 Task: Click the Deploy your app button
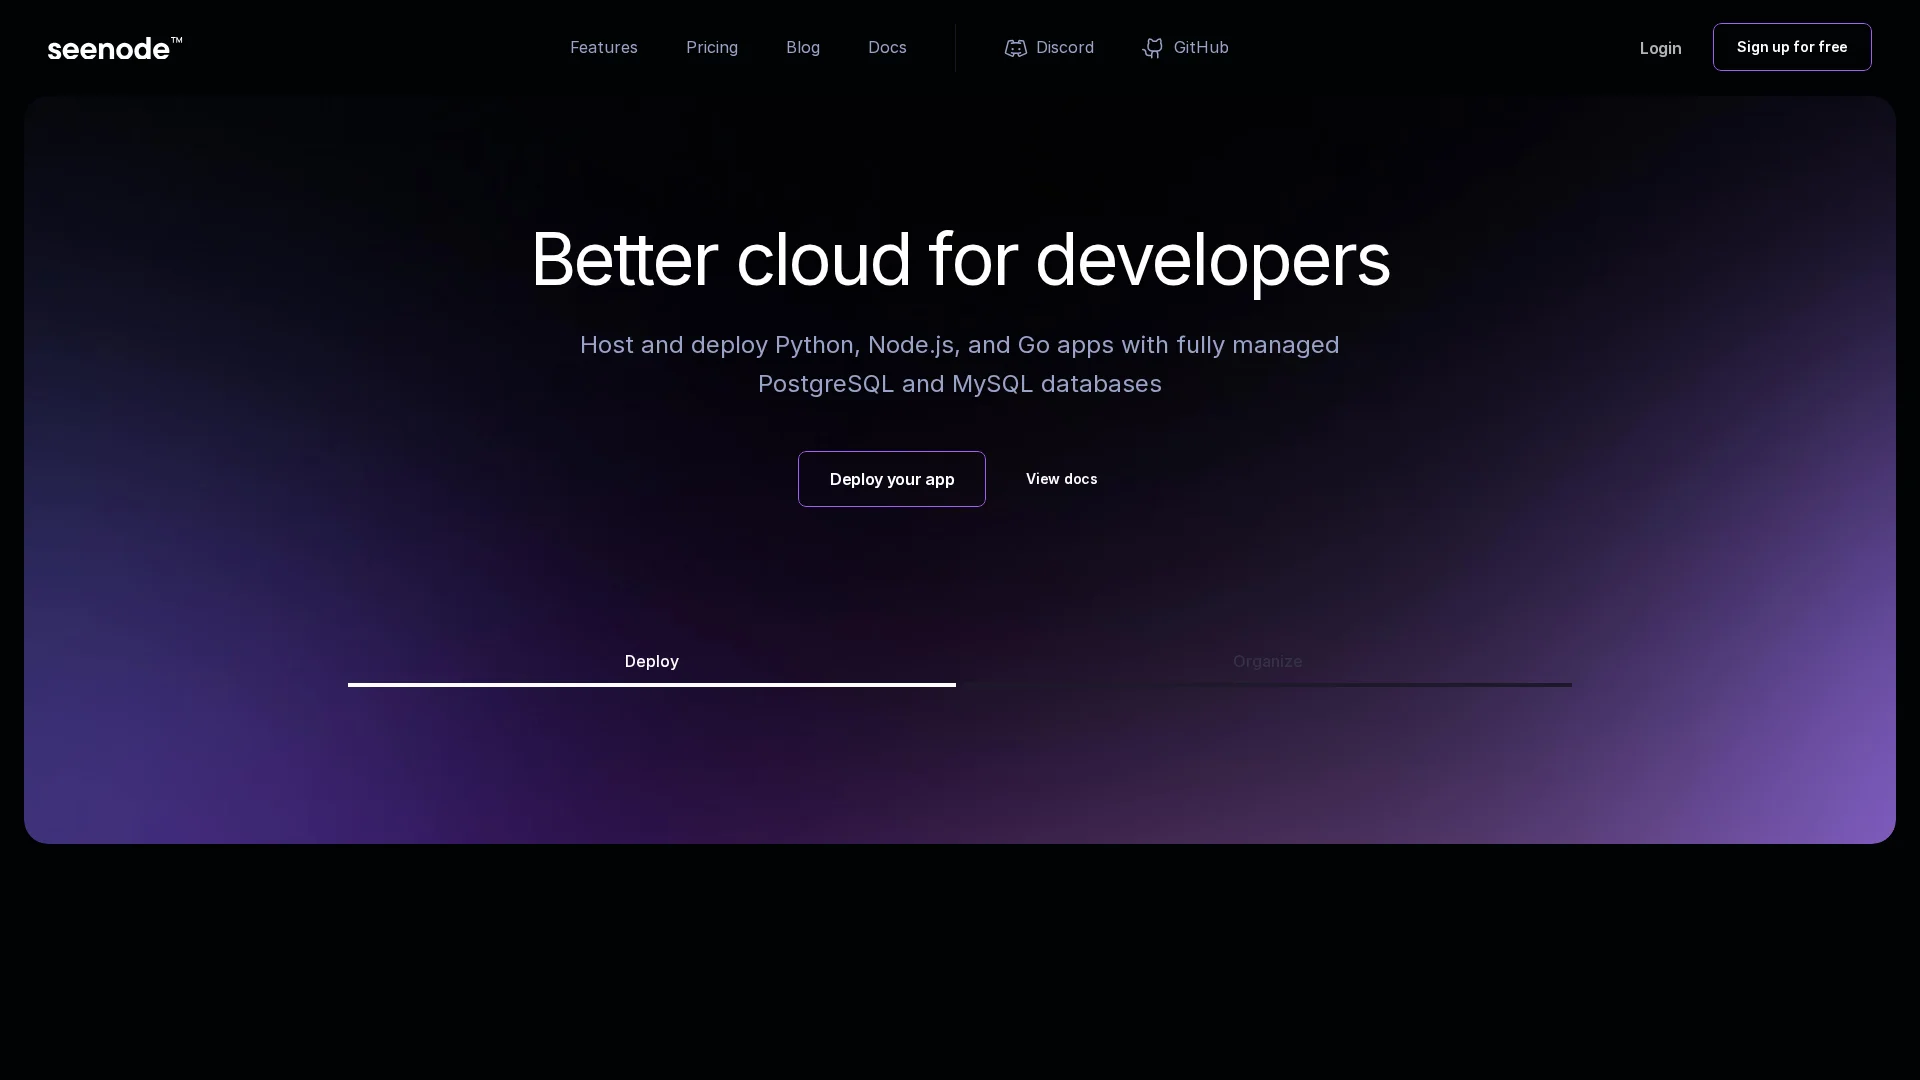pyautogui.click(x=891, y=479)
